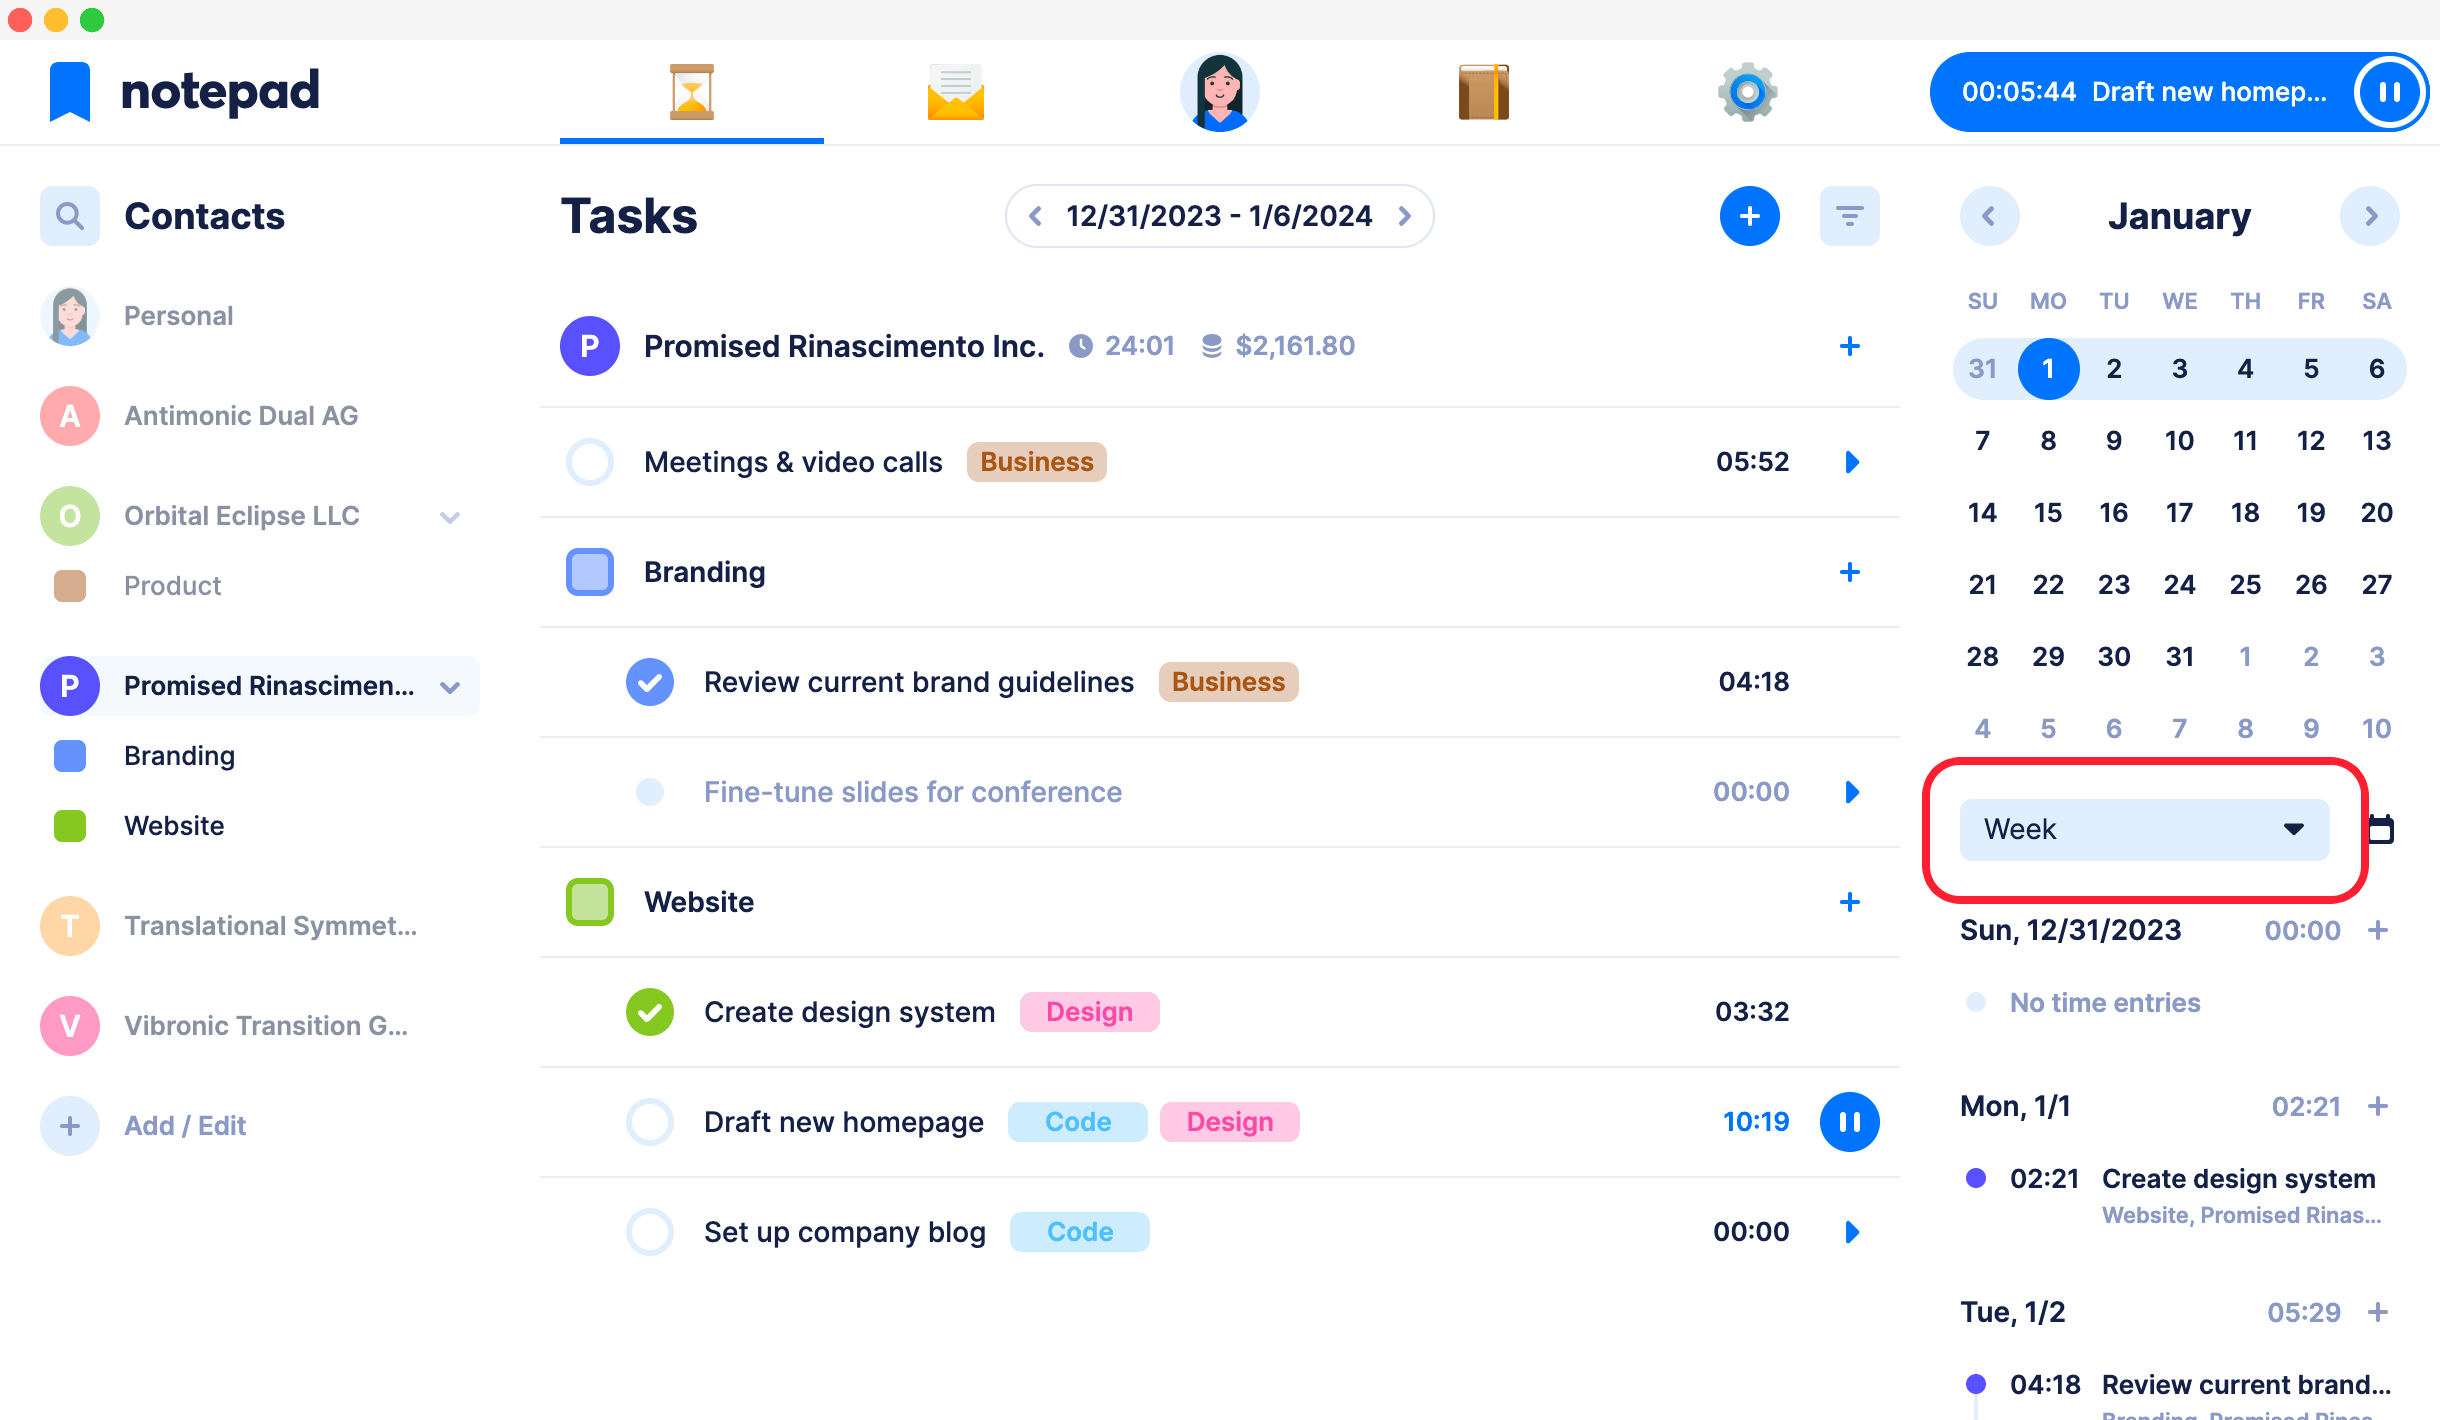
Task: Select the contacts/person tab icon
Action: coord(1218,91)
